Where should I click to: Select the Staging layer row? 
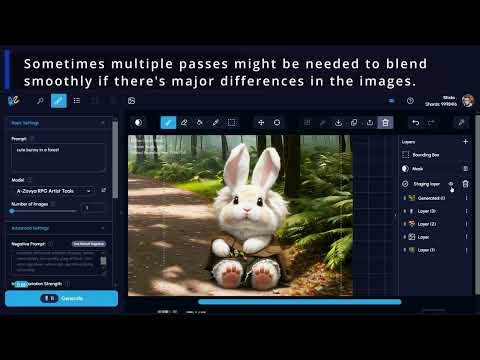pyautogui.click(x=435, y=184)
